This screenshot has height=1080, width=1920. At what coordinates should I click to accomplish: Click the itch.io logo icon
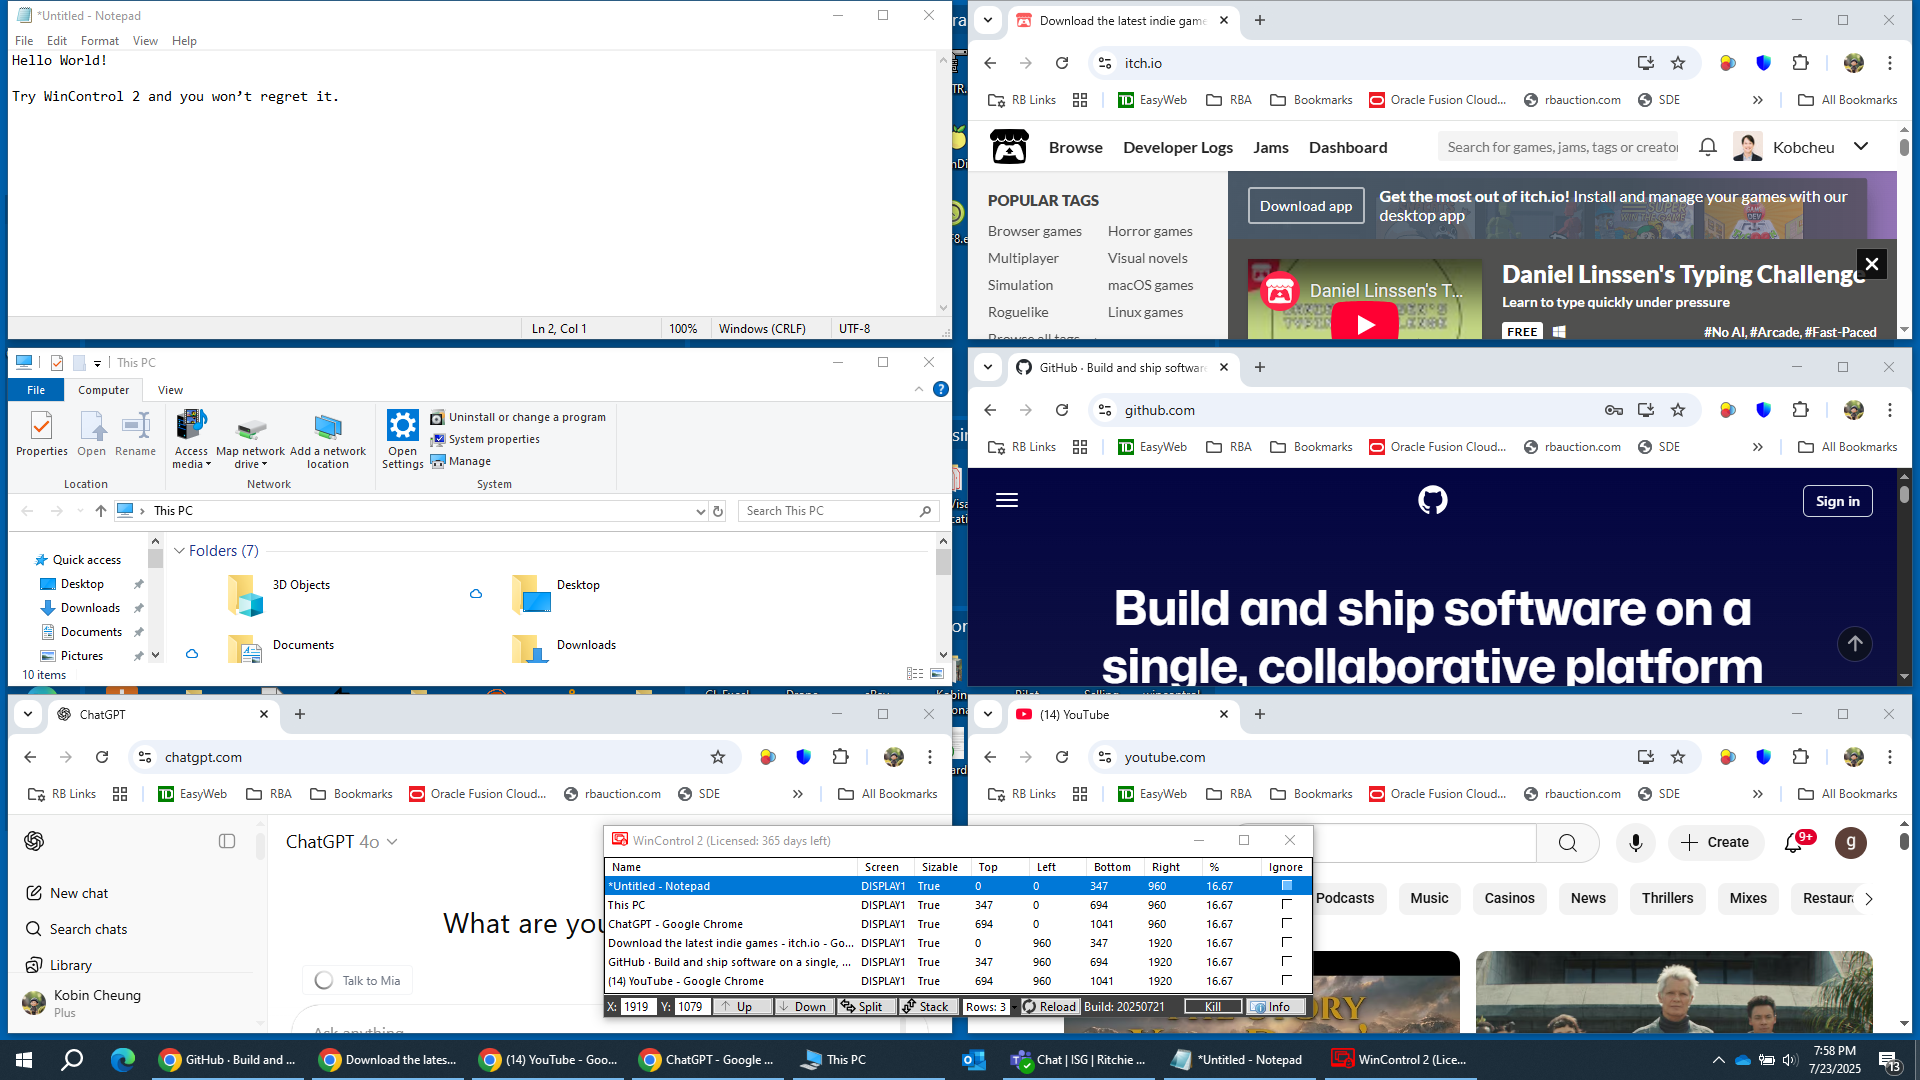click(1009, 147)
